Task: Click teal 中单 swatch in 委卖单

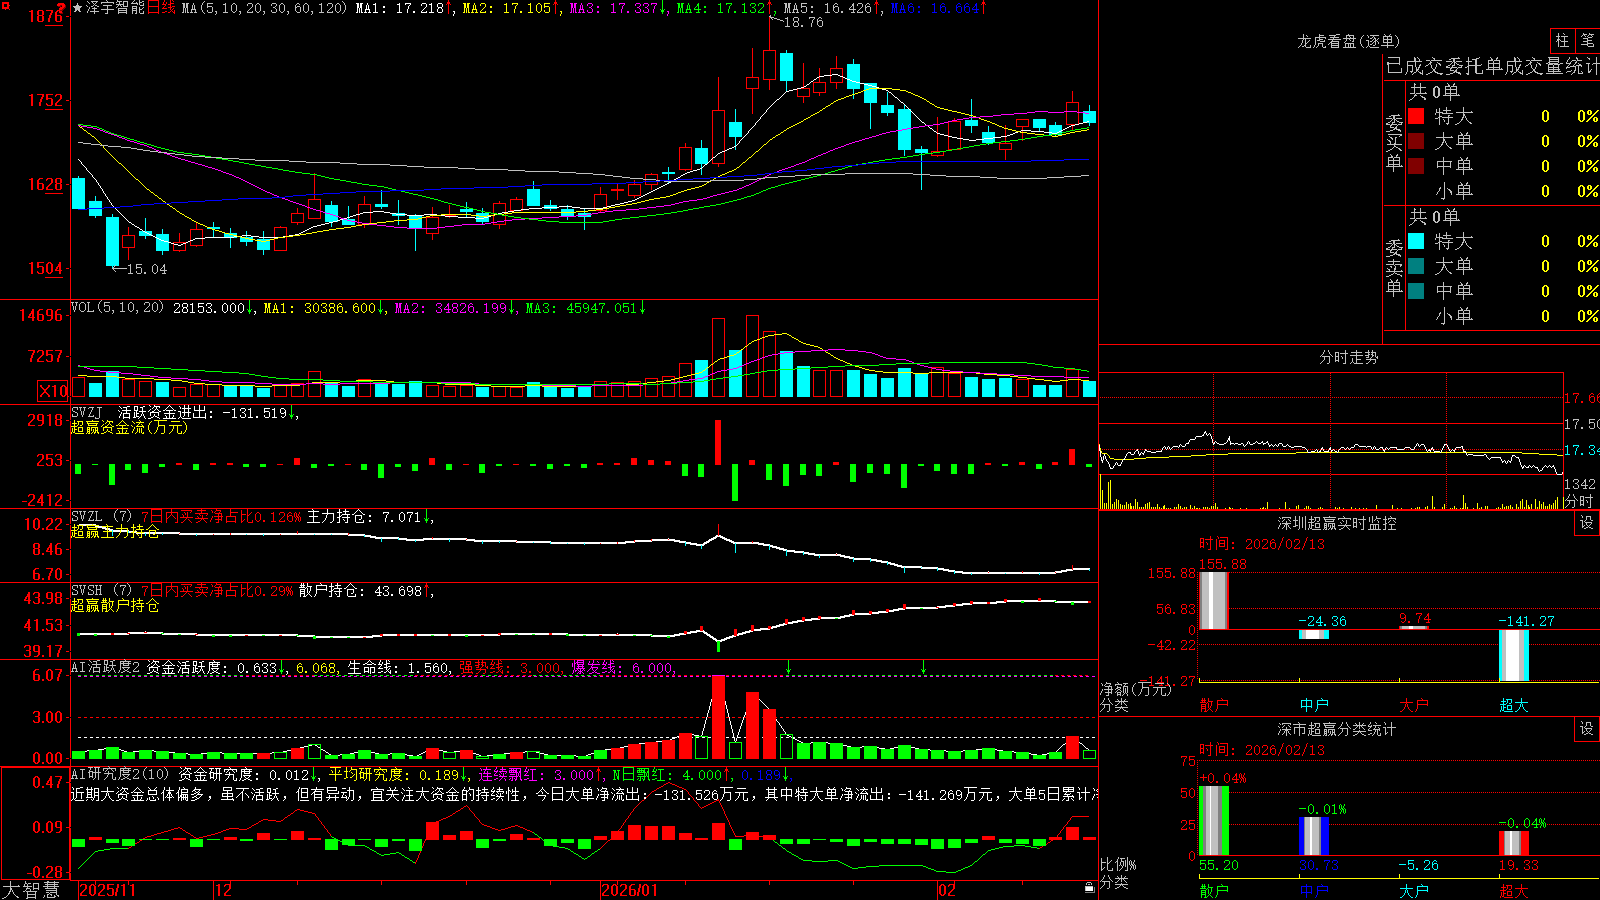Action: (1416, 291)
